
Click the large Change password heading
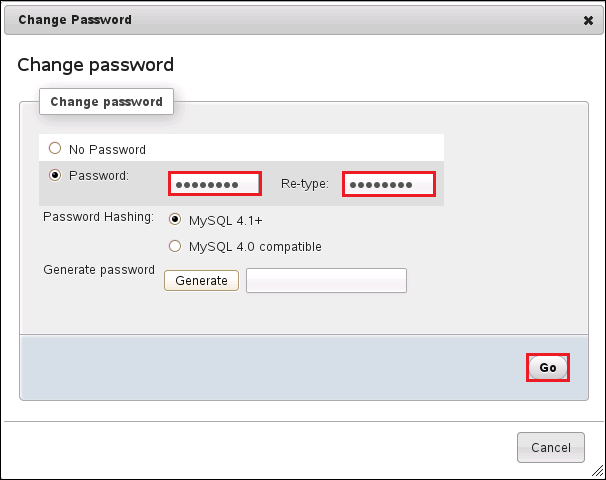click(x=96, y=65)
